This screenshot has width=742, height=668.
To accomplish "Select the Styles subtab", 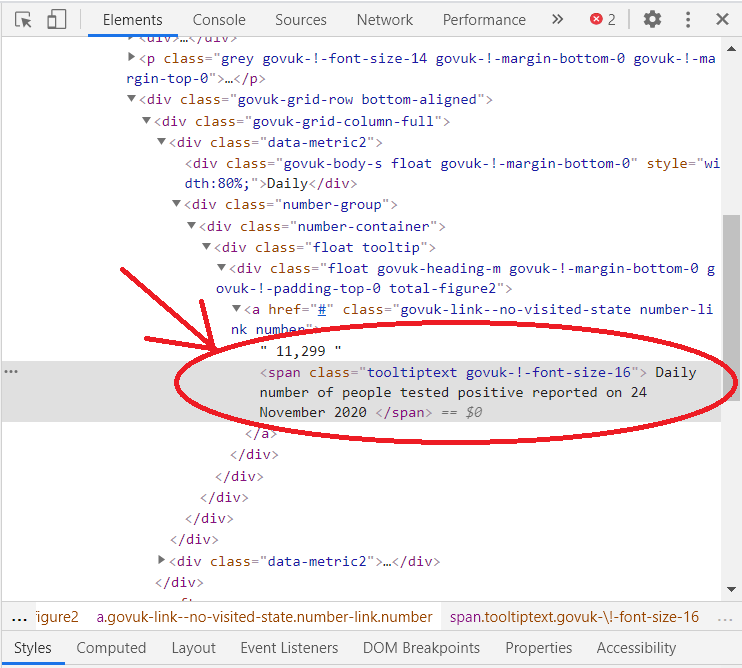I will click(x=33, y=648).
